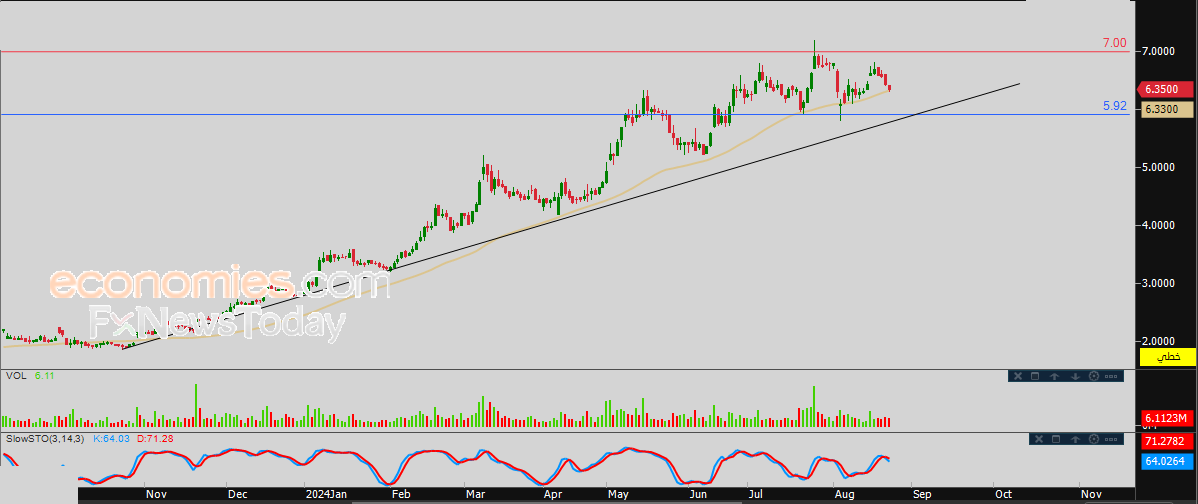The width and height of the screenshot is (1198, 504).
Task: Click the 2.0000 price axis label
Action: click(1159, 341)
